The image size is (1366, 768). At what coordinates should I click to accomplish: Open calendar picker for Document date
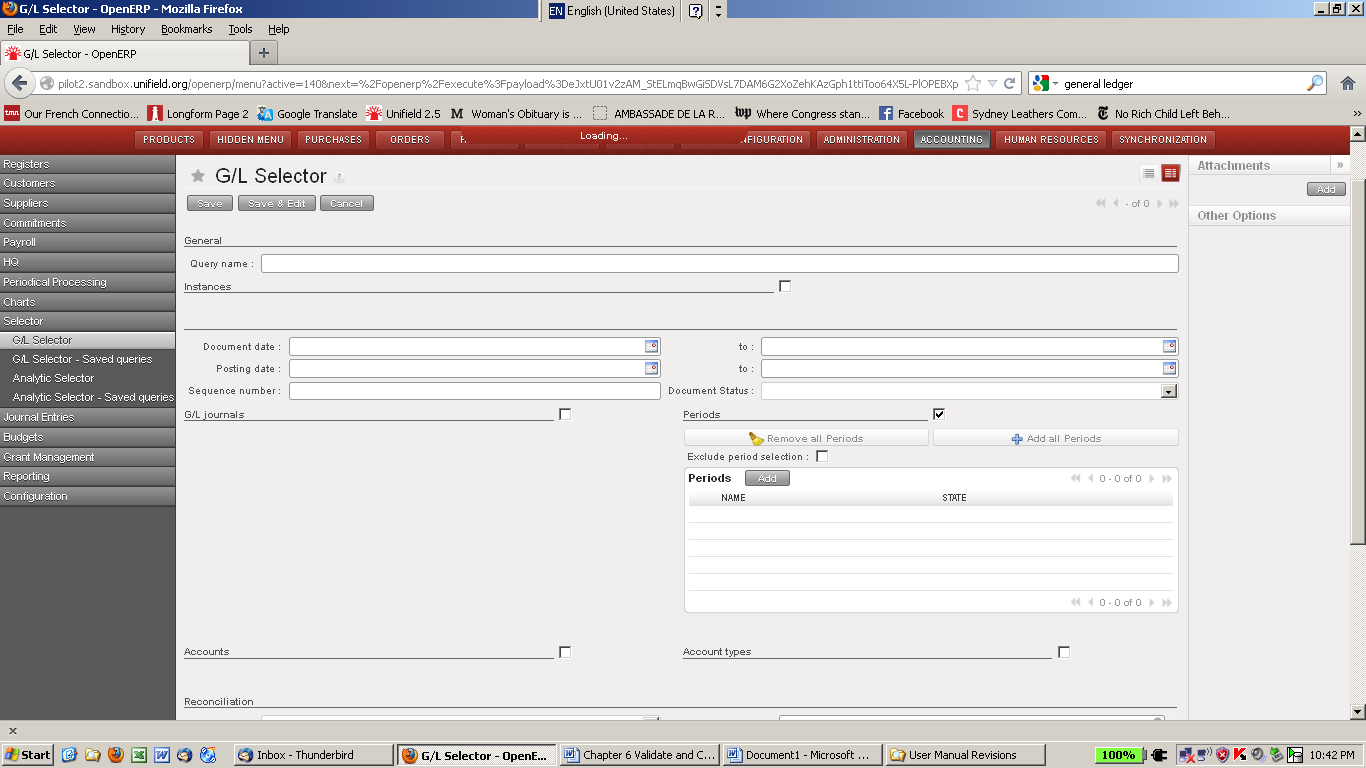point(651,347)
